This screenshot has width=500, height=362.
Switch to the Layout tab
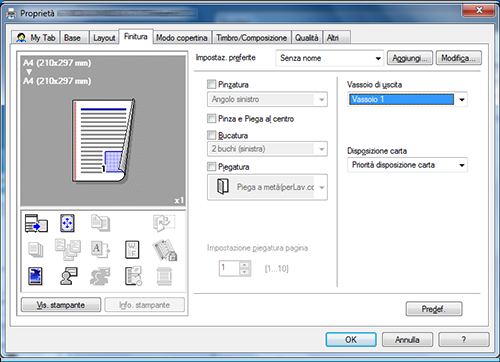pyautogui.click(x=104, y=37)
